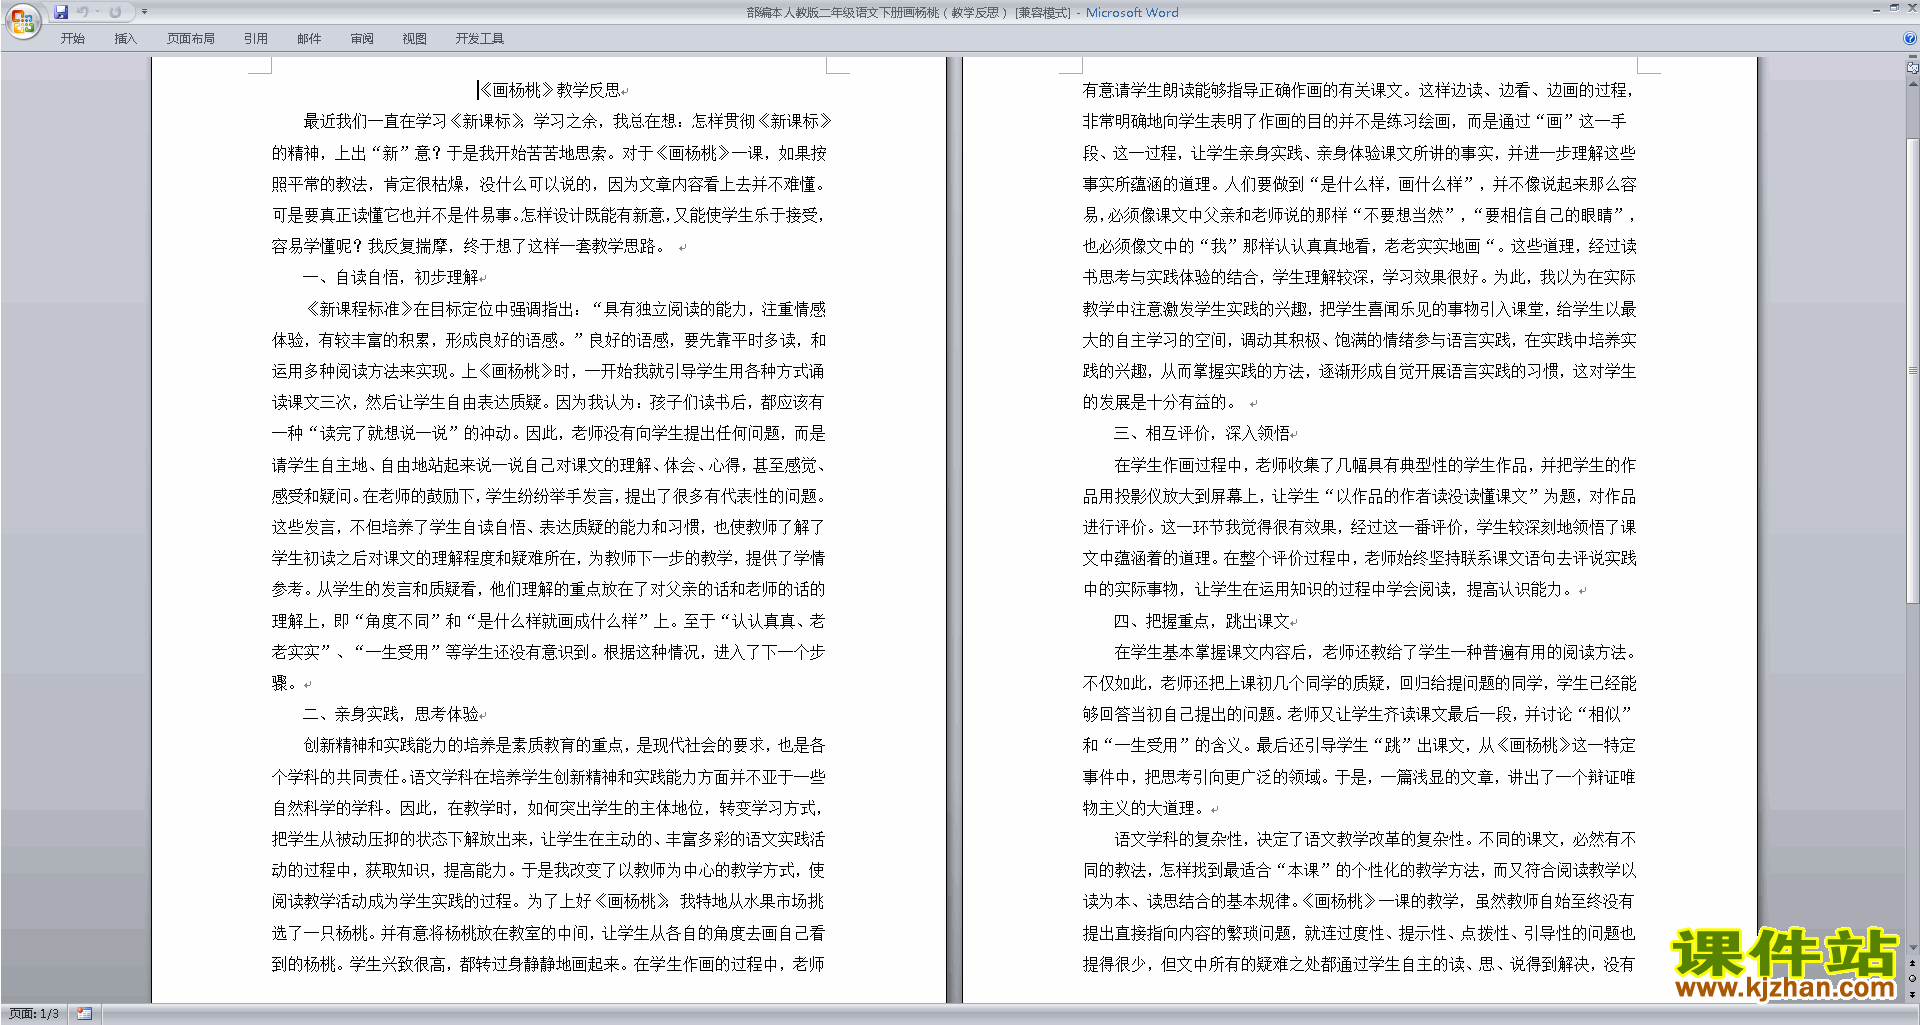Restore down the Microsoft Word window

[1894, 8]
